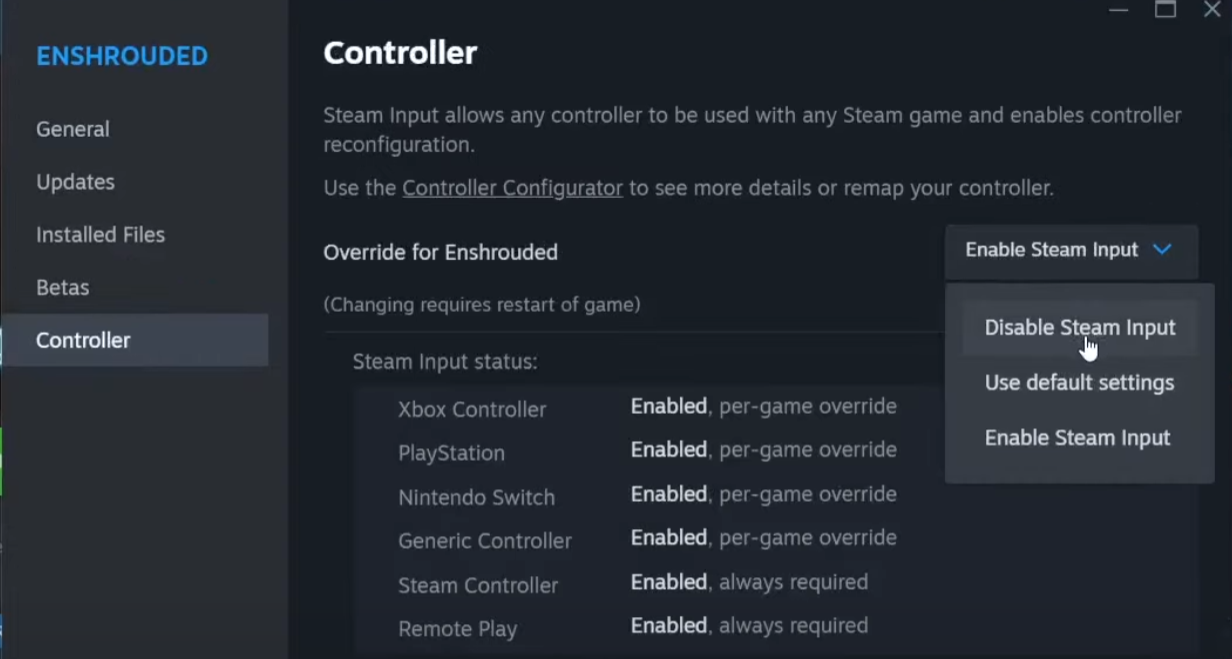Click the dropdown chevron arrow icon
Image resolution: width=1232 pixels, height=659 pixels.
[x=1162, y=250]
